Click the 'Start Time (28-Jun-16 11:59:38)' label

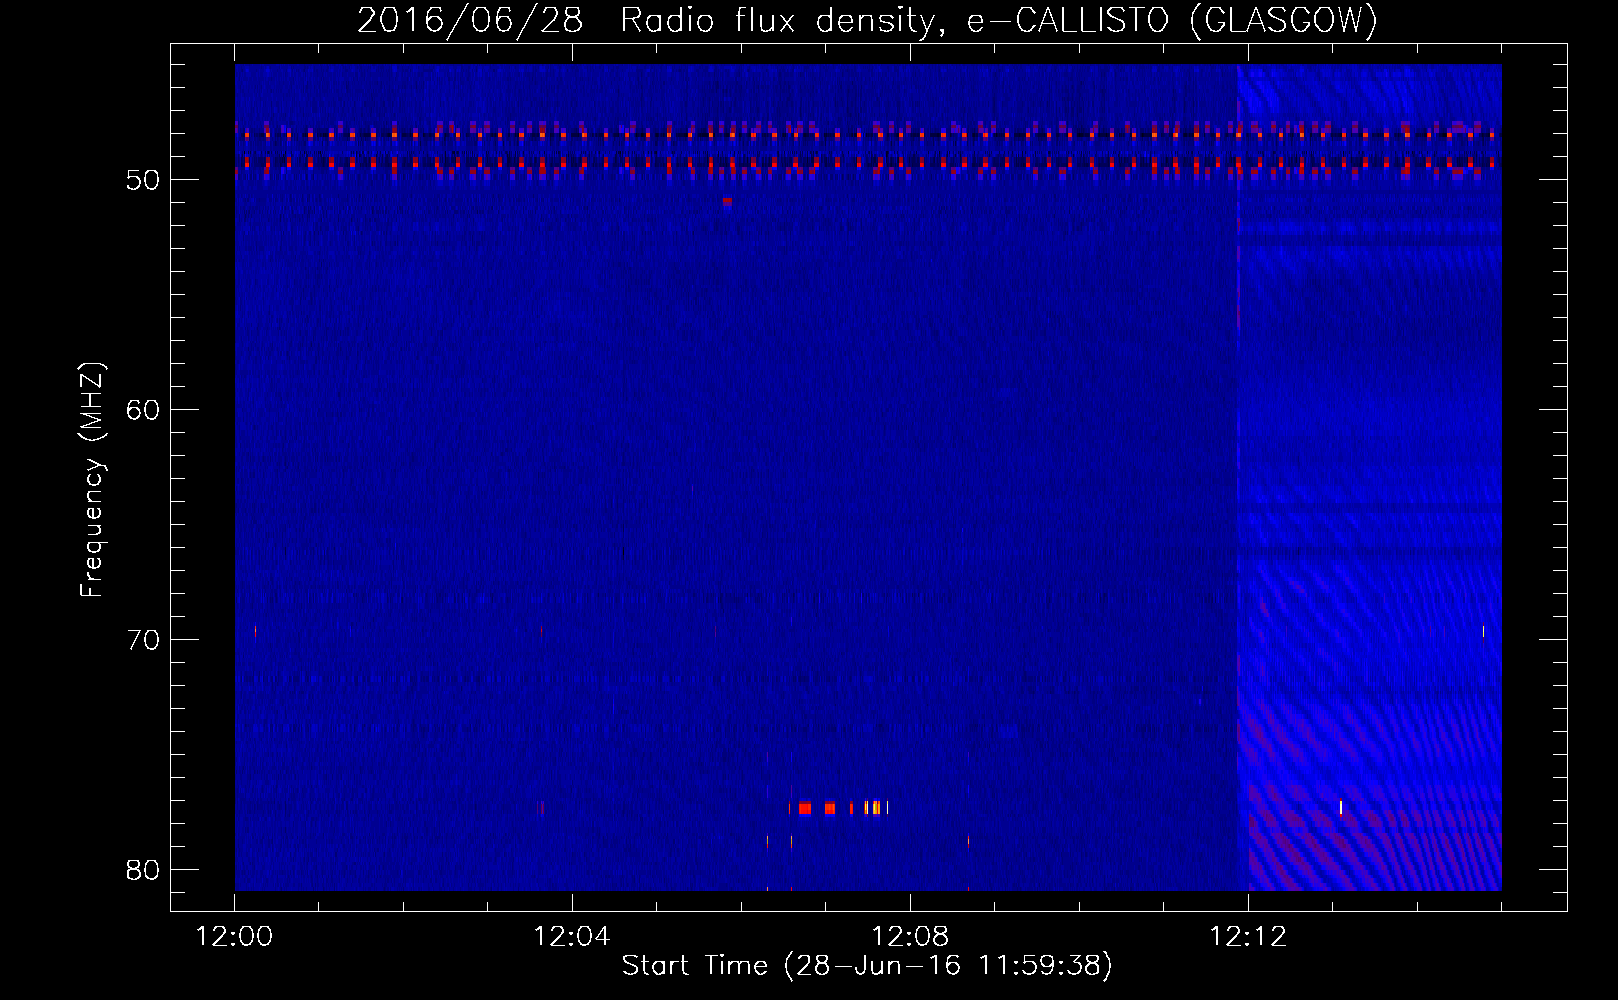pos(867,966)
